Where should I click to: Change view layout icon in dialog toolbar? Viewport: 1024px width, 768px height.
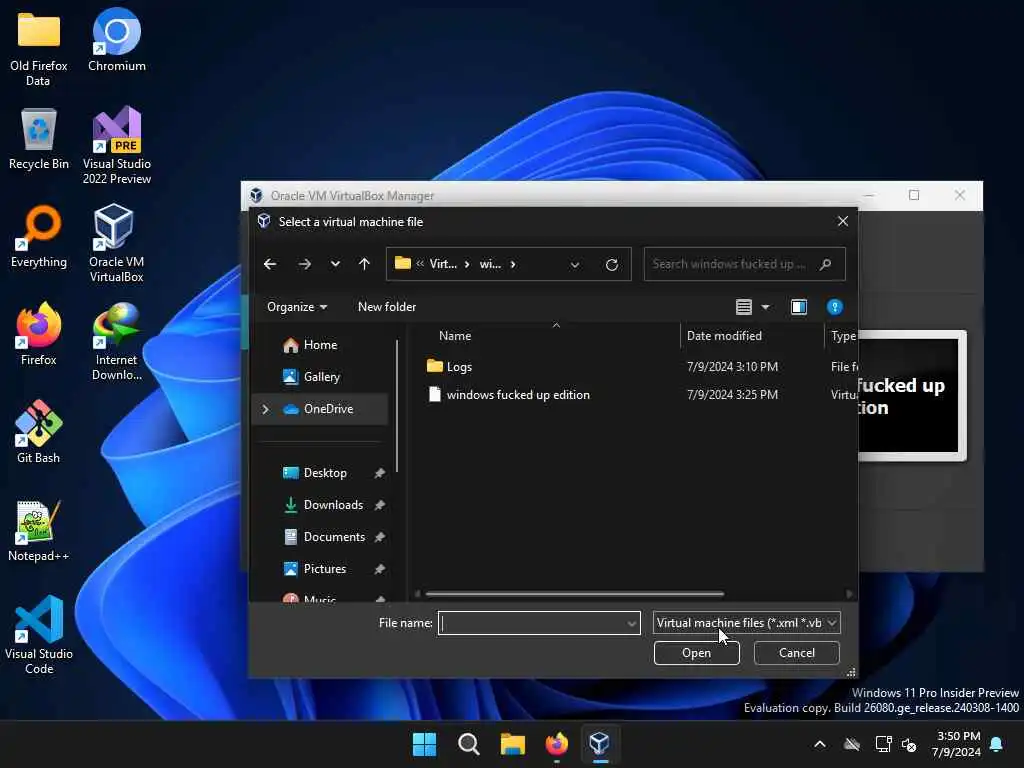click(743, 307)
